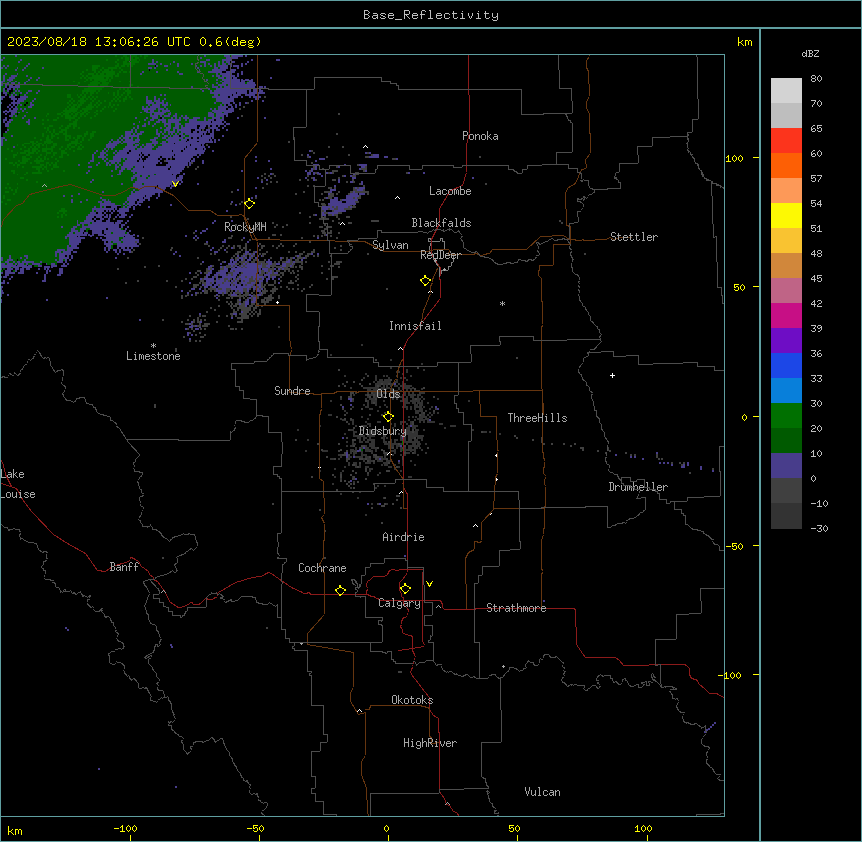
Task: Select the magenta 39-42 dBZ legend swatch
Action: (x=786, y=315)
